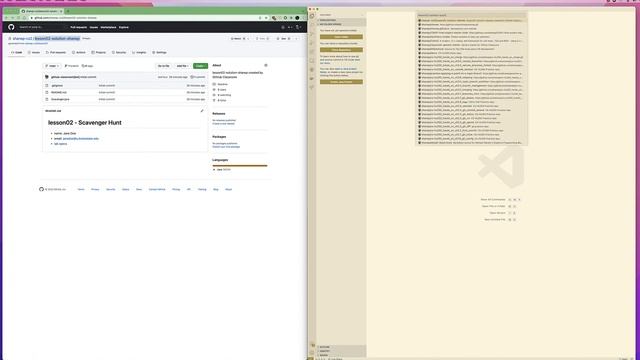Open VS Code Manage gear icon
The width and height of the screenshot is (640, 360).
coord(313,353)
